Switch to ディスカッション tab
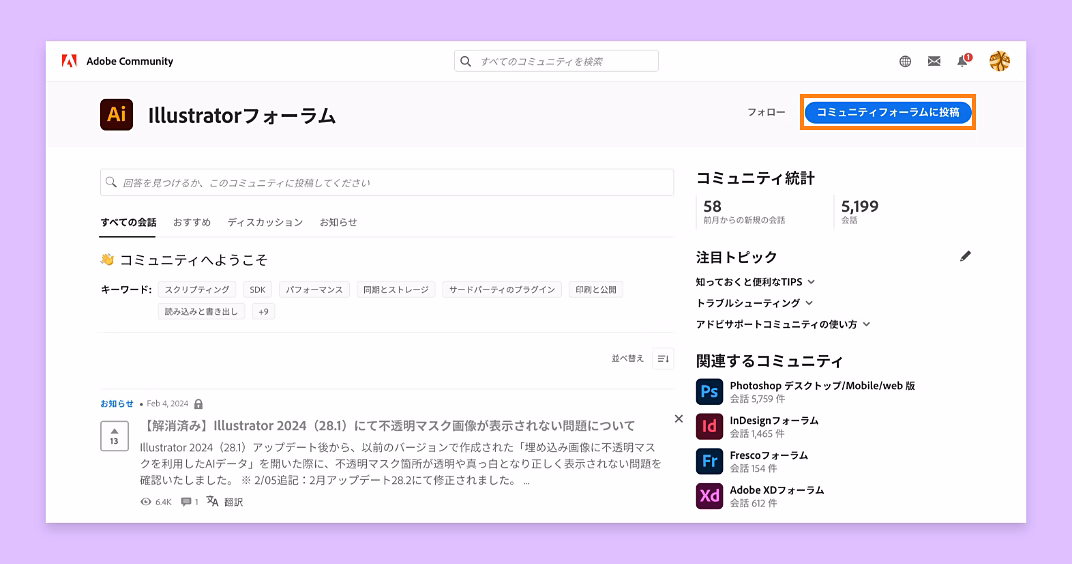Image resolution: width=1072 pixels, height=564 pixels. click(265, 222)
